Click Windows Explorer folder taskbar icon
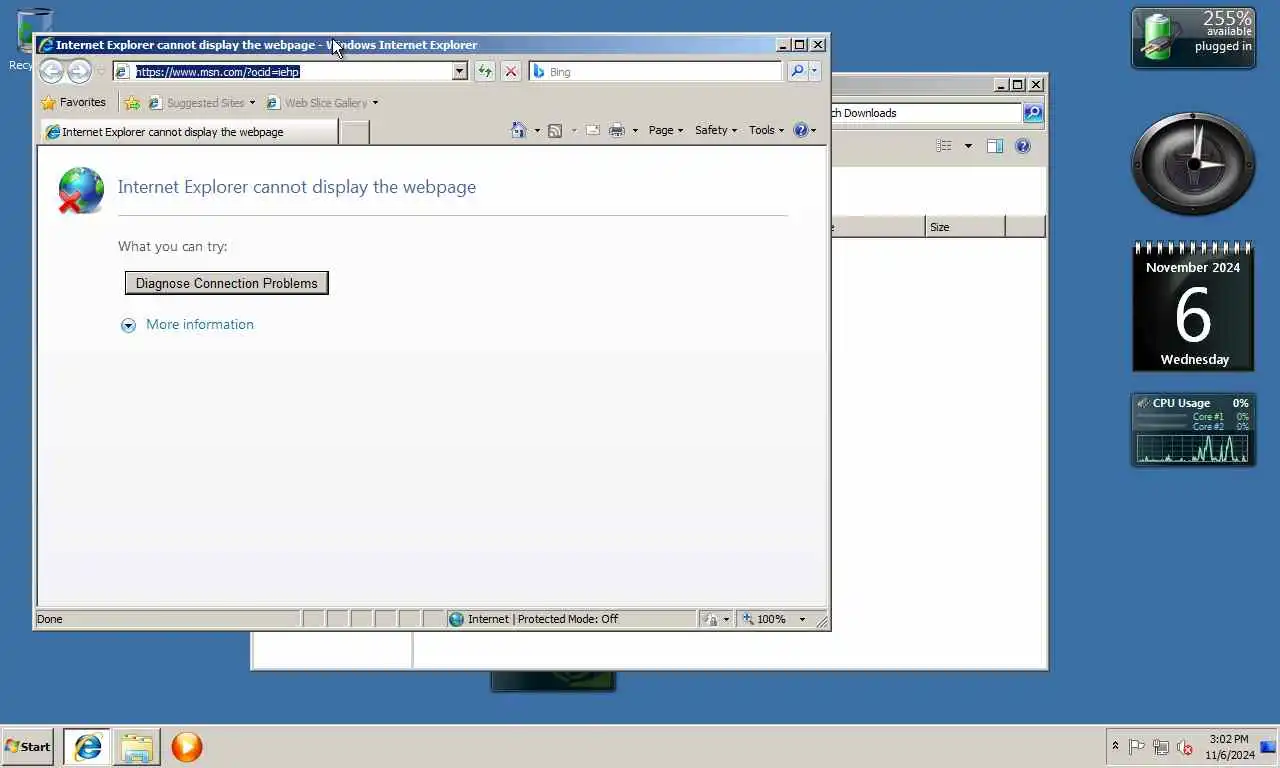Screen dimensions: 1280x768 coord(137,746)
